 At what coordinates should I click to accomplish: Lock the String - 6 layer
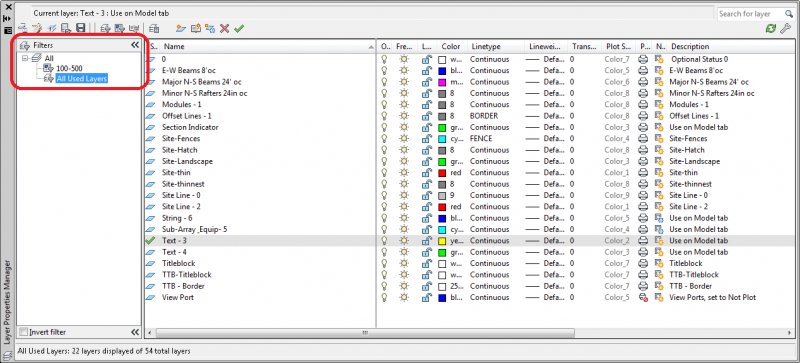click(x=427, y=218)
